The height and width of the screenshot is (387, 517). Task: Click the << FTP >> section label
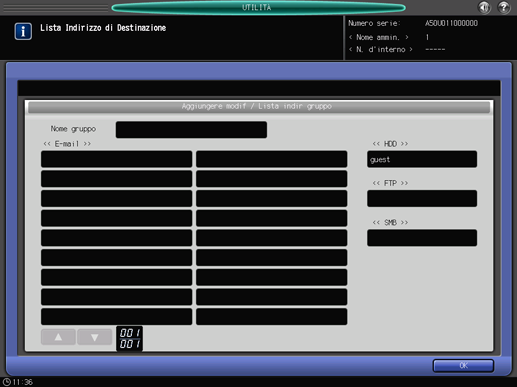pos(390,183)
